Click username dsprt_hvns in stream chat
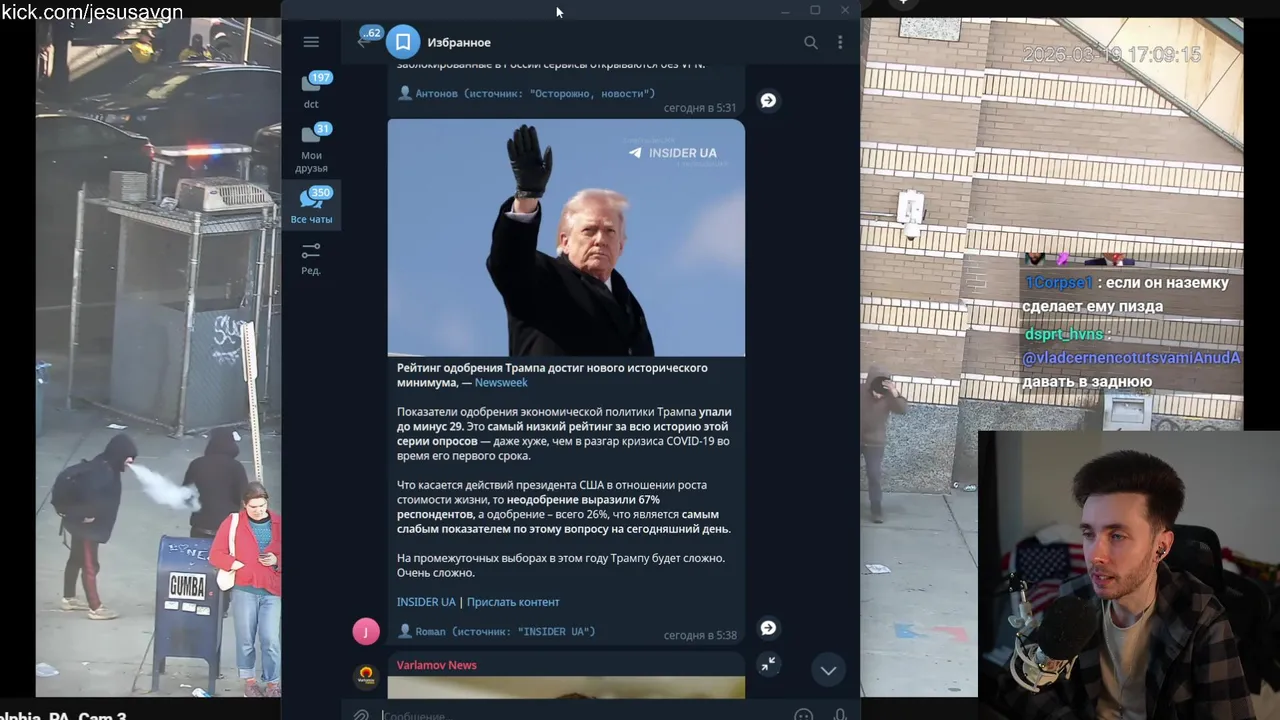The image size is (1280, 720). [x=1063, y=334]
